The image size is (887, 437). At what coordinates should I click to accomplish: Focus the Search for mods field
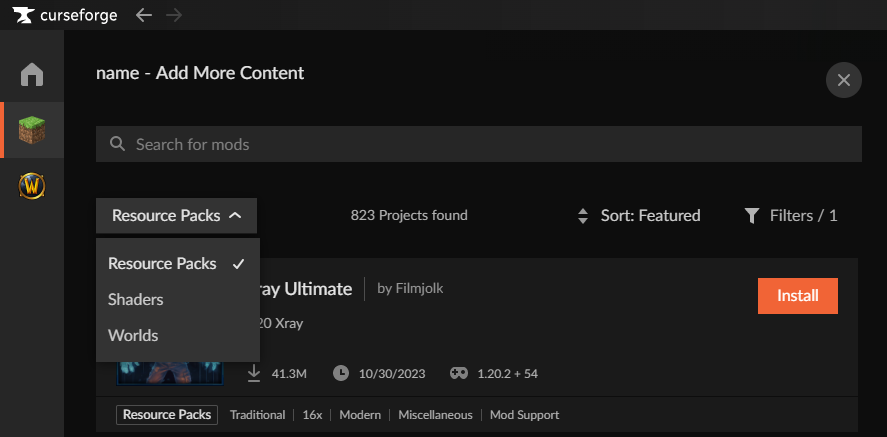point(479,144)
